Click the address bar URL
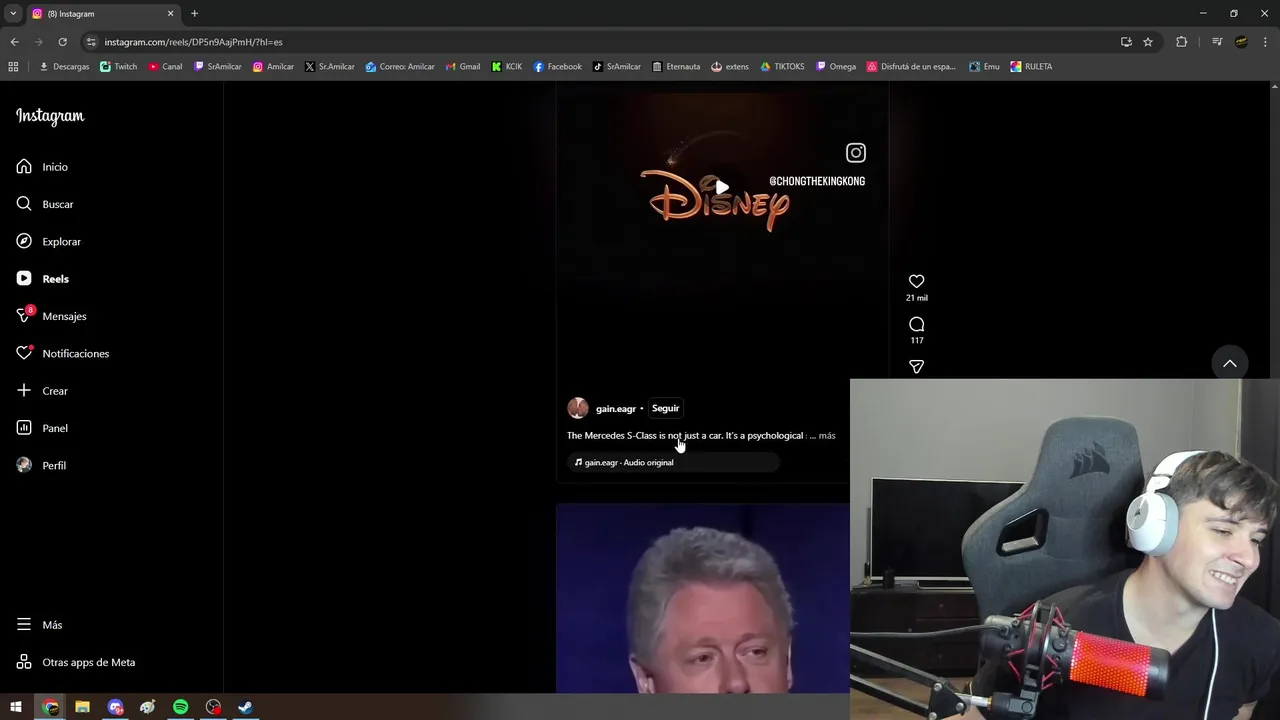Viewport: 1280px width, 720px height. point(193,42)
